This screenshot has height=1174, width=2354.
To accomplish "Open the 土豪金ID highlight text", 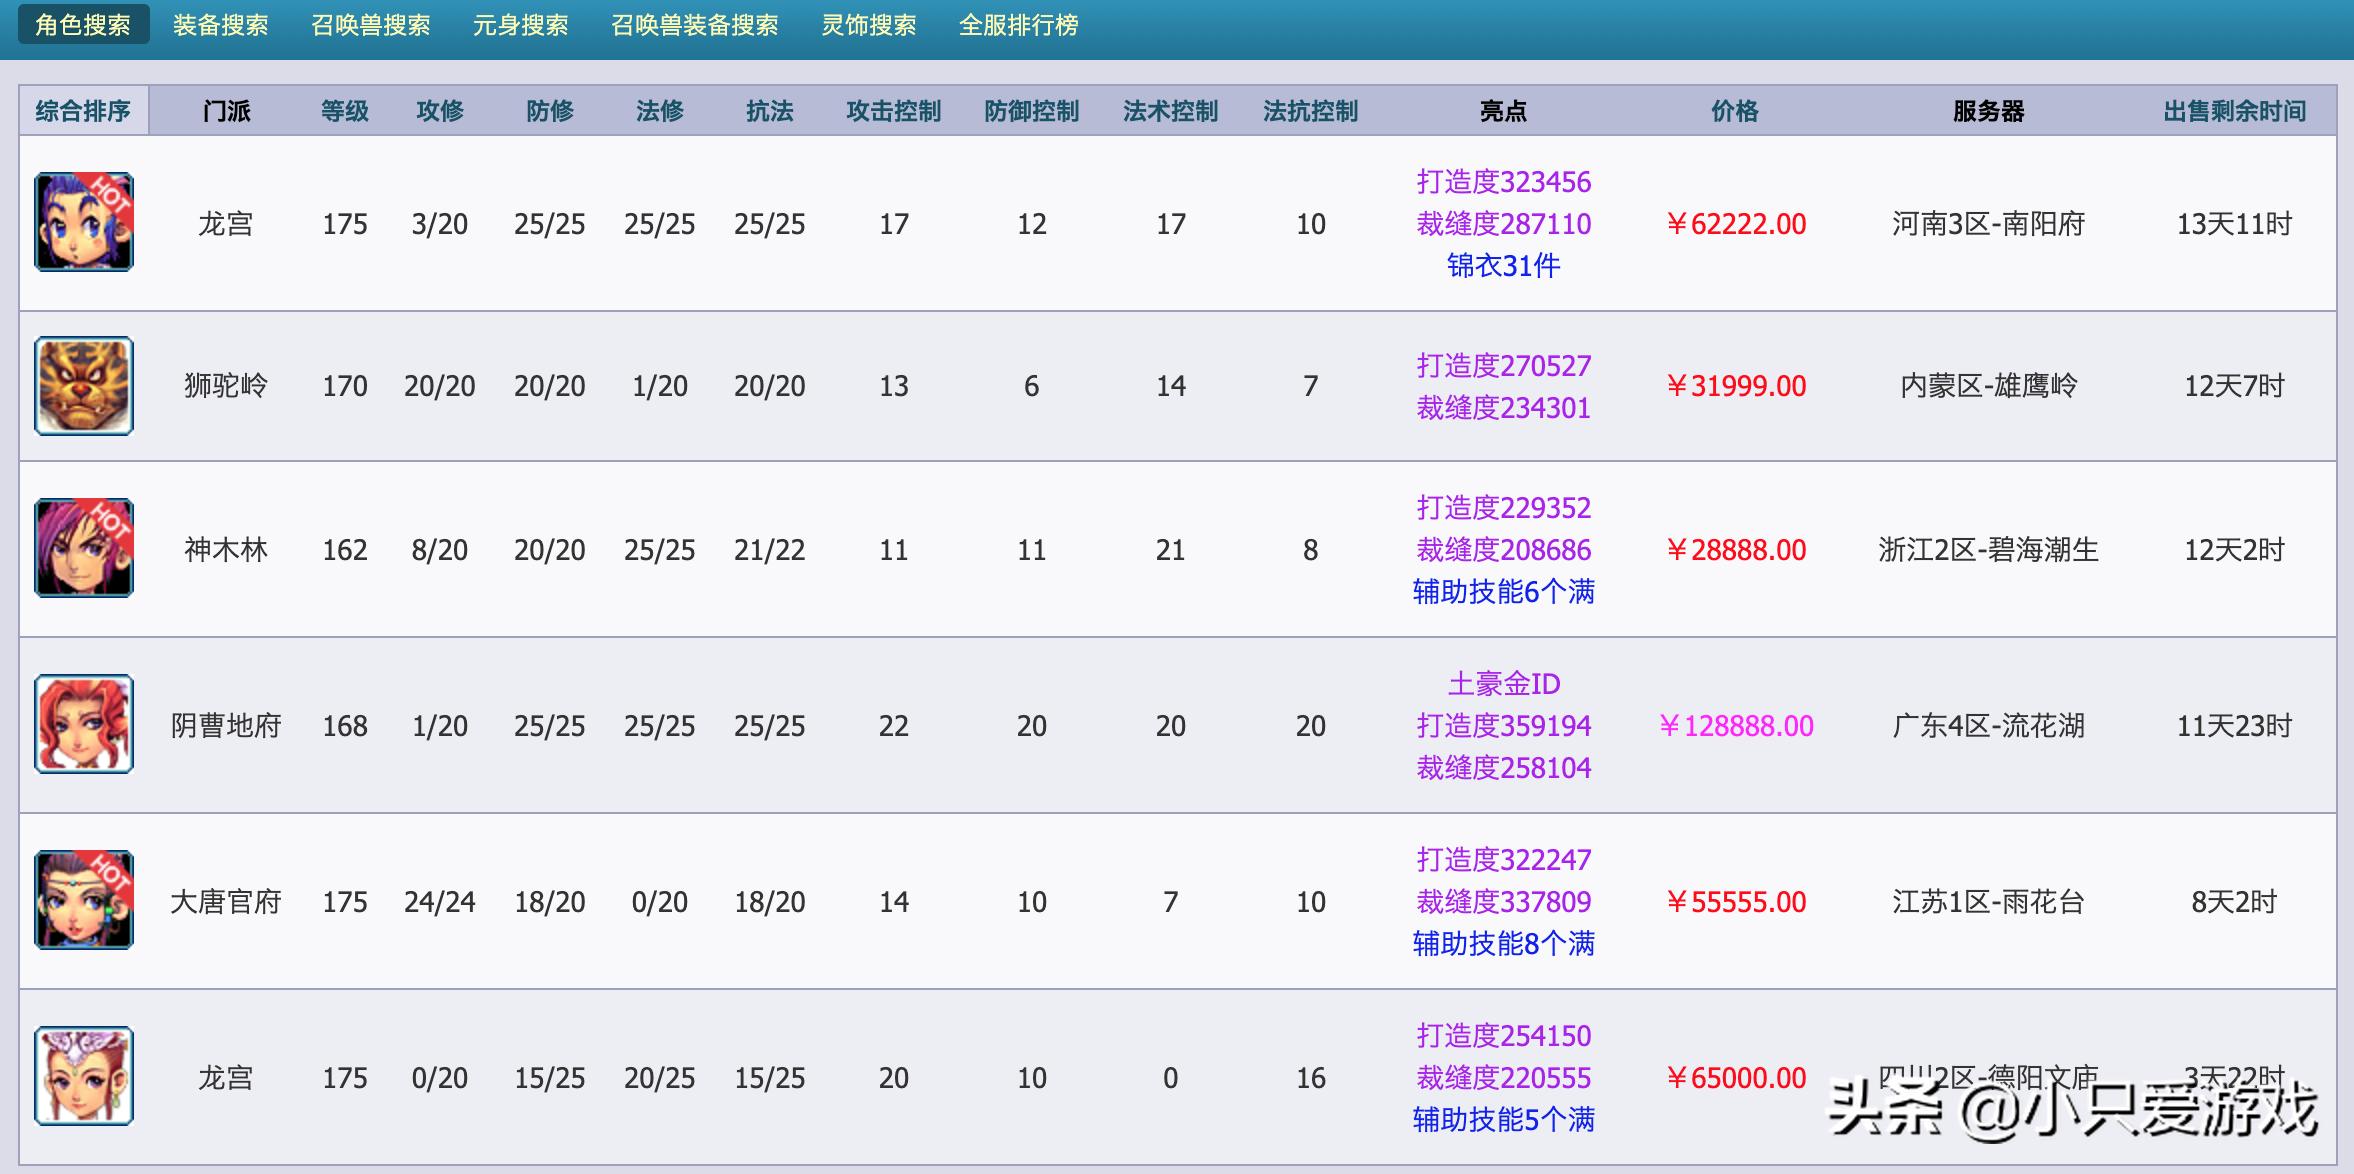I will click(1503, 684).
